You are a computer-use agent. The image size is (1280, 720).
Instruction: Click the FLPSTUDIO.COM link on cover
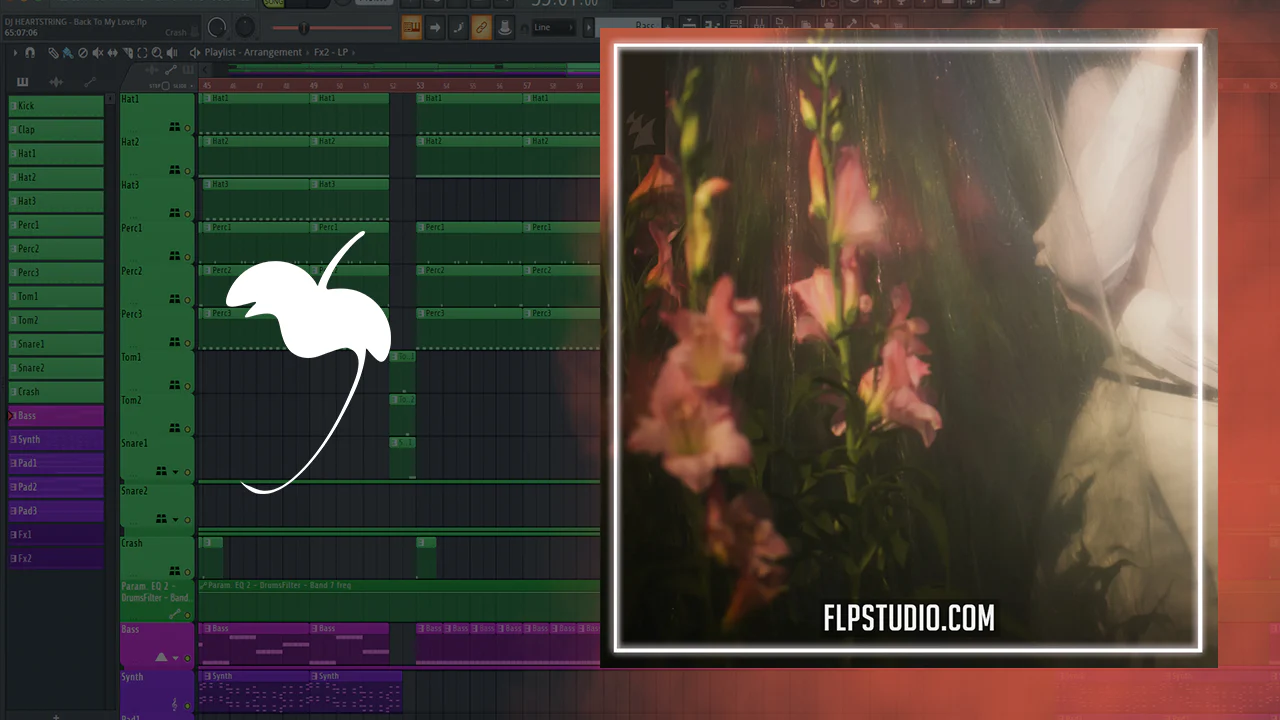pos(909,619)
